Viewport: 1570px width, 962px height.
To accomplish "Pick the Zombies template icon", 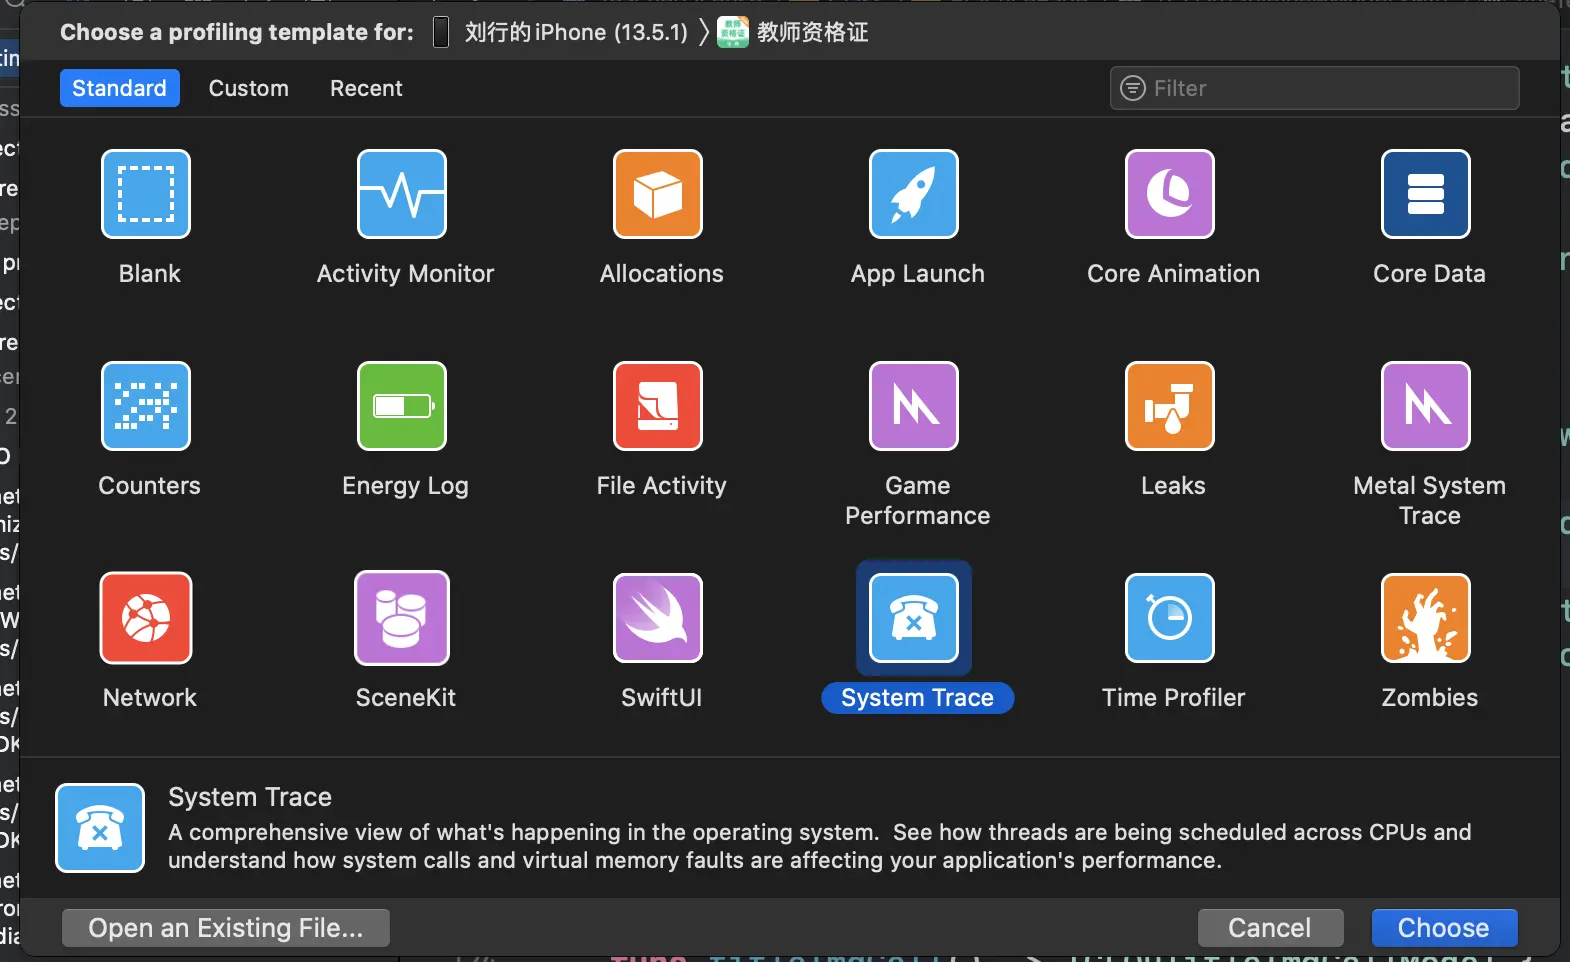I will (1426, 618).
